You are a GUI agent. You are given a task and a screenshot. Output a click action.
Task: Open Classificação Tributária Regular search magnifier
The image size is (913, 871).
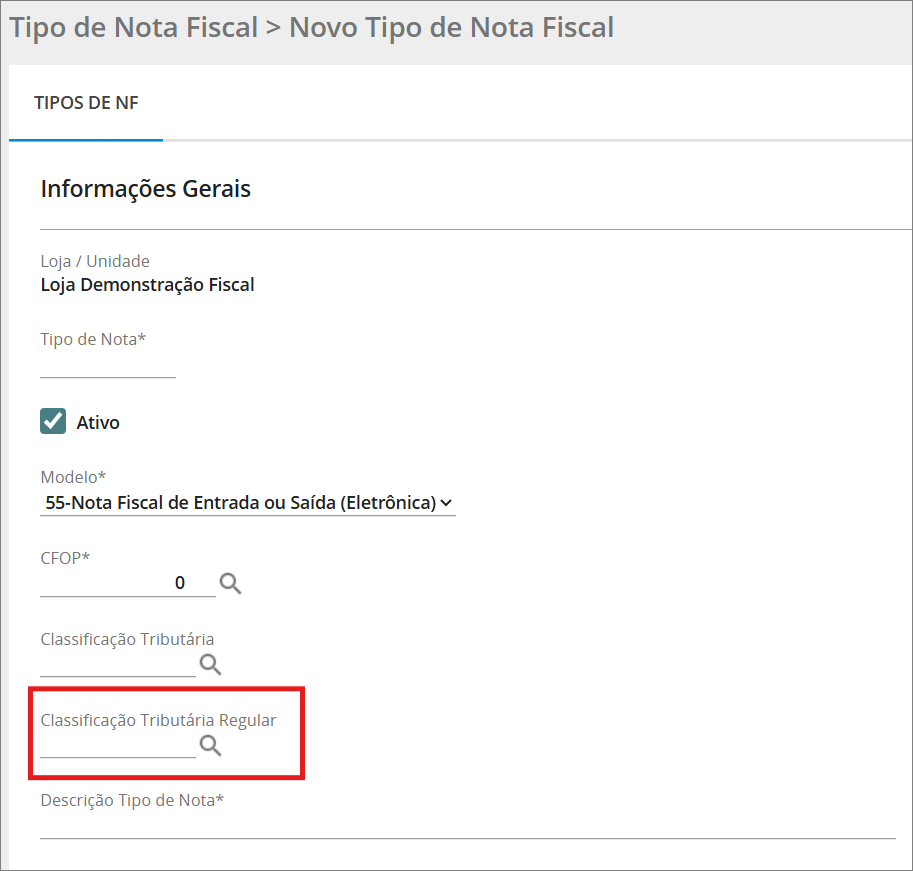point(210,745)
